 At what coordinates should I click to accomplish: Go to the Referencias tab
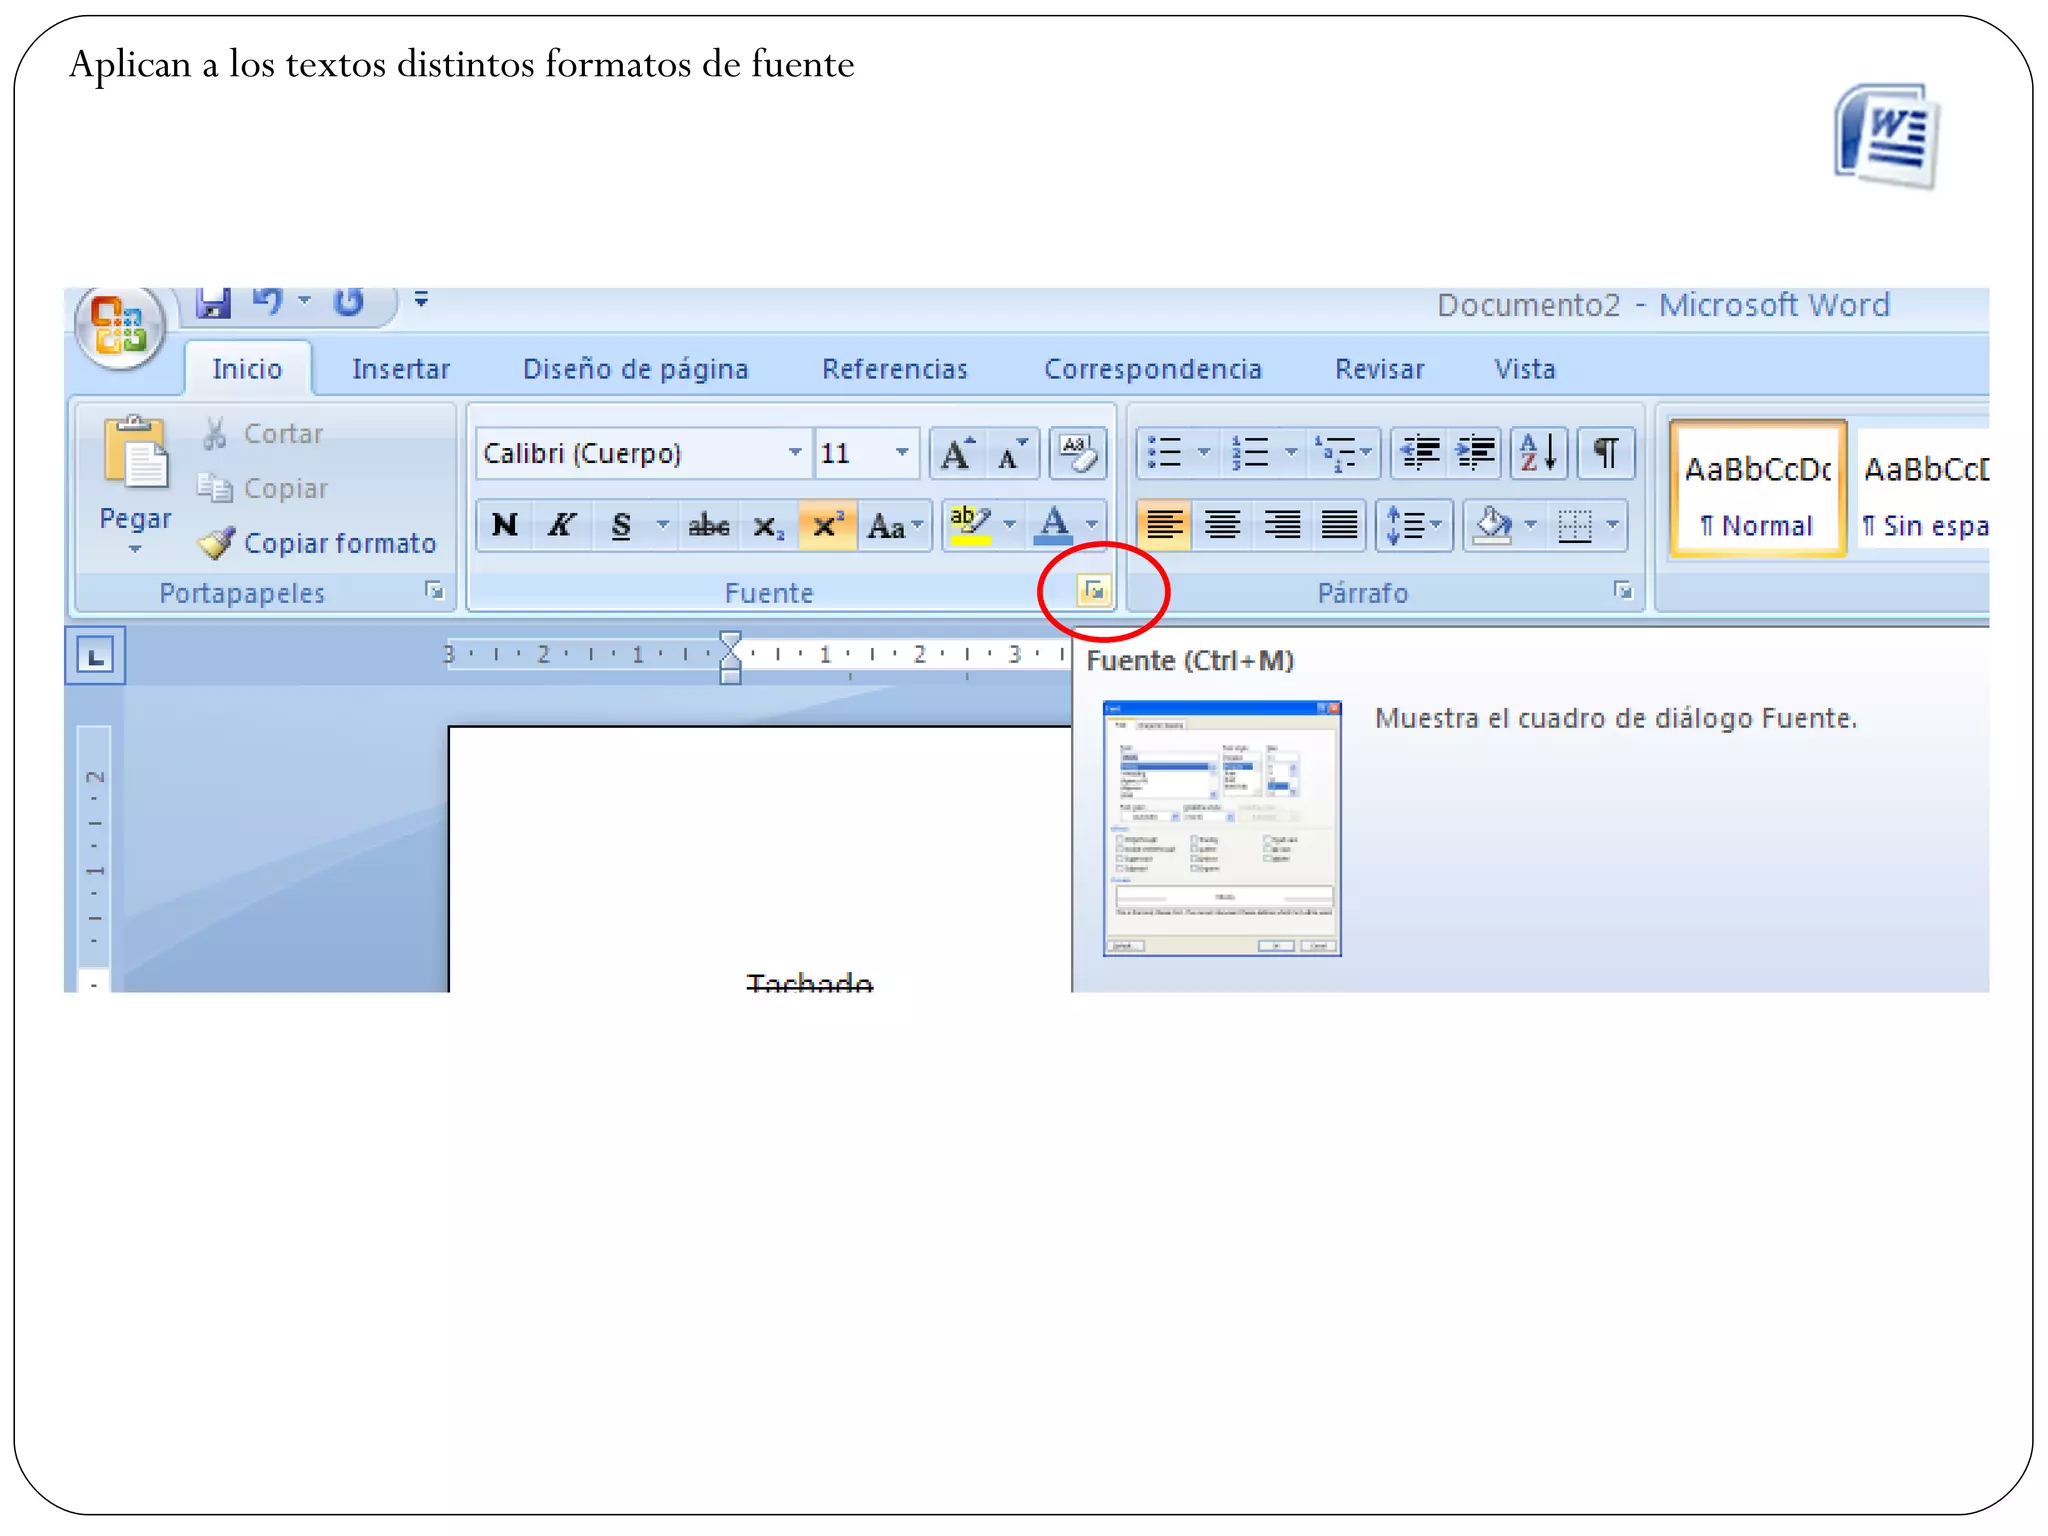click(x=895, y=369)
